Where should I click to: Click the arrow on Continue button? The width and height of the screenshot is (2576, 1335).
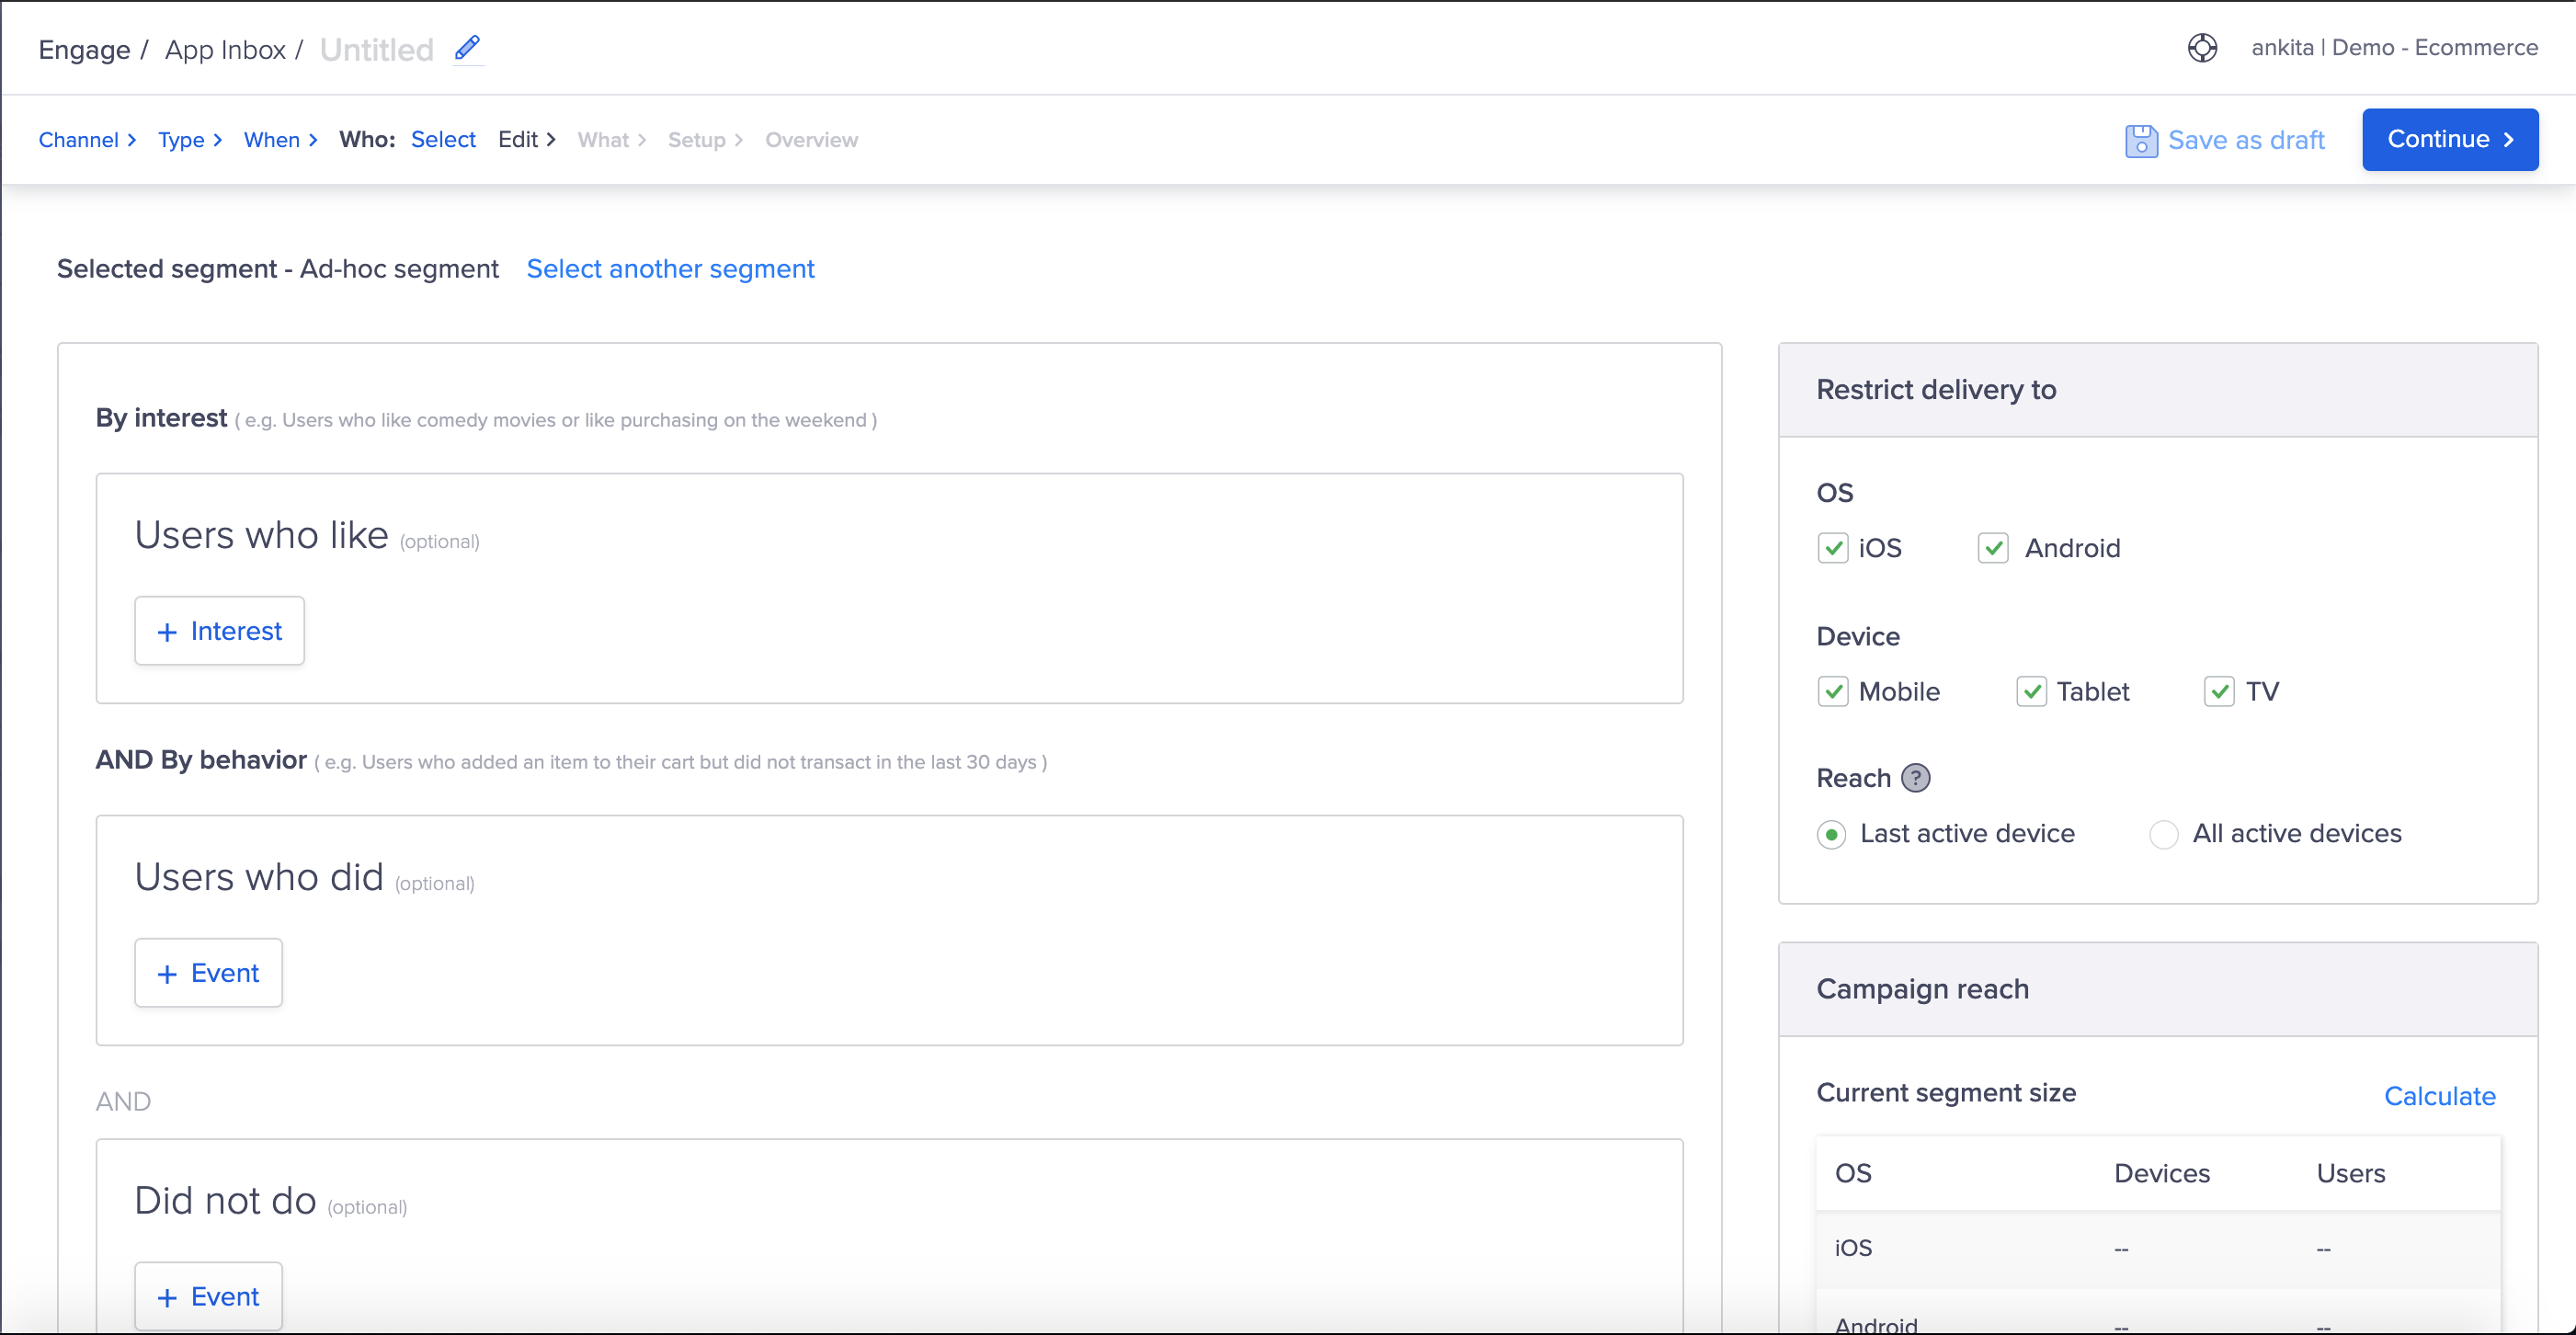click(2509, 140)
